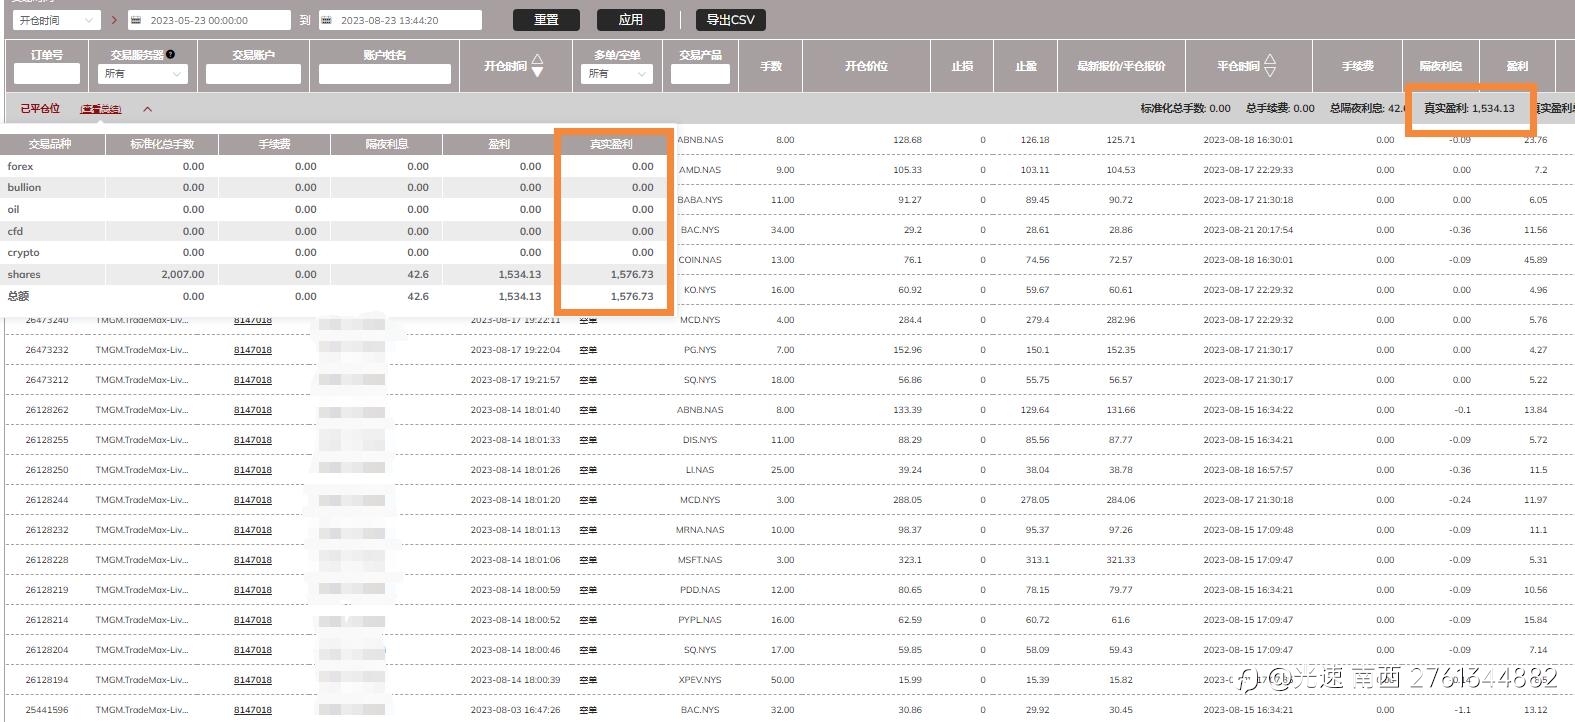Click the 手数 column header

pyautogui.click(x=771, y=66)
